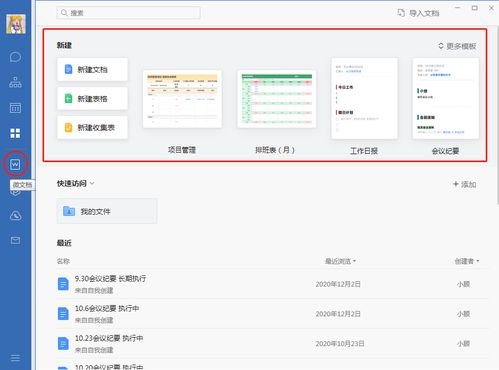The height and width of the screenshot is (370, 499).
Task: Open the circled 微文档 sidebar icon
Action: [x=15, y=164]
